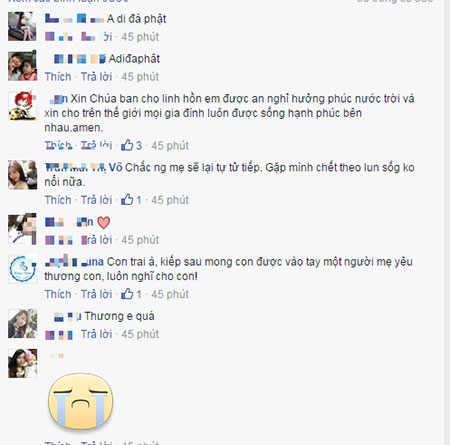This screenshot has height=445, width=450.
Task: Open avatar of the crying sticker commenter
Action: pyautogui.click(x=22, y=363)
